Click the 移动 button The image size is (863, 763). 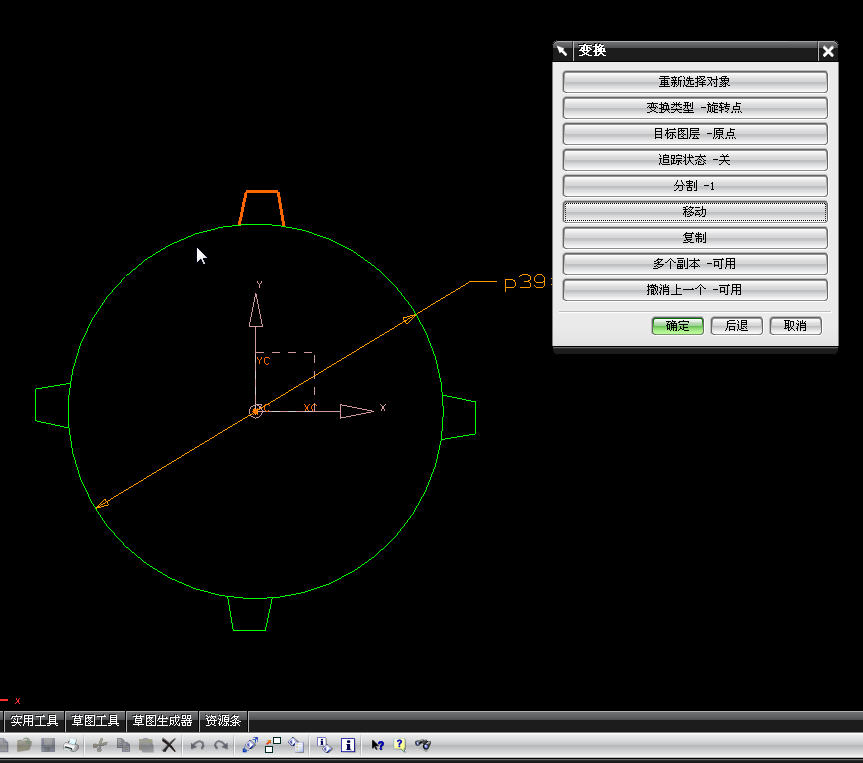click(695, 211)
